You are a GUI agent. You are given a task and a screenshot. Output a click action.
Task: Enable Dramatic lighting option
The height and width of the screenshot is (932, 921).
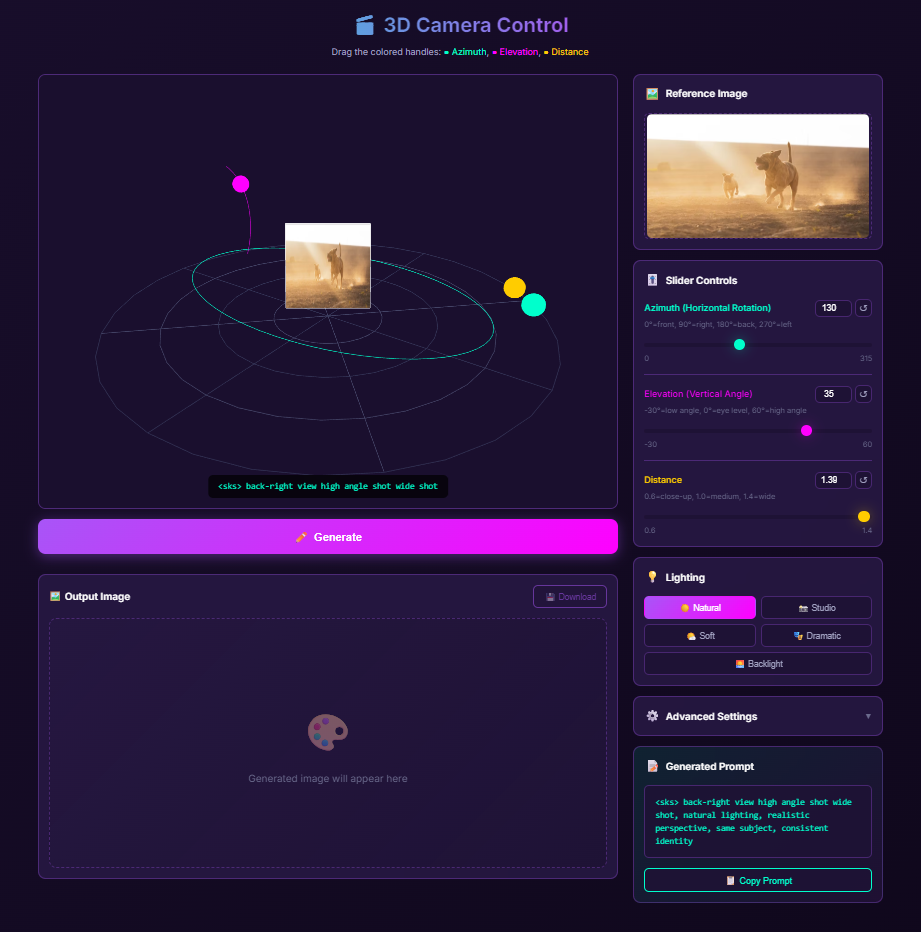[816, 636]
